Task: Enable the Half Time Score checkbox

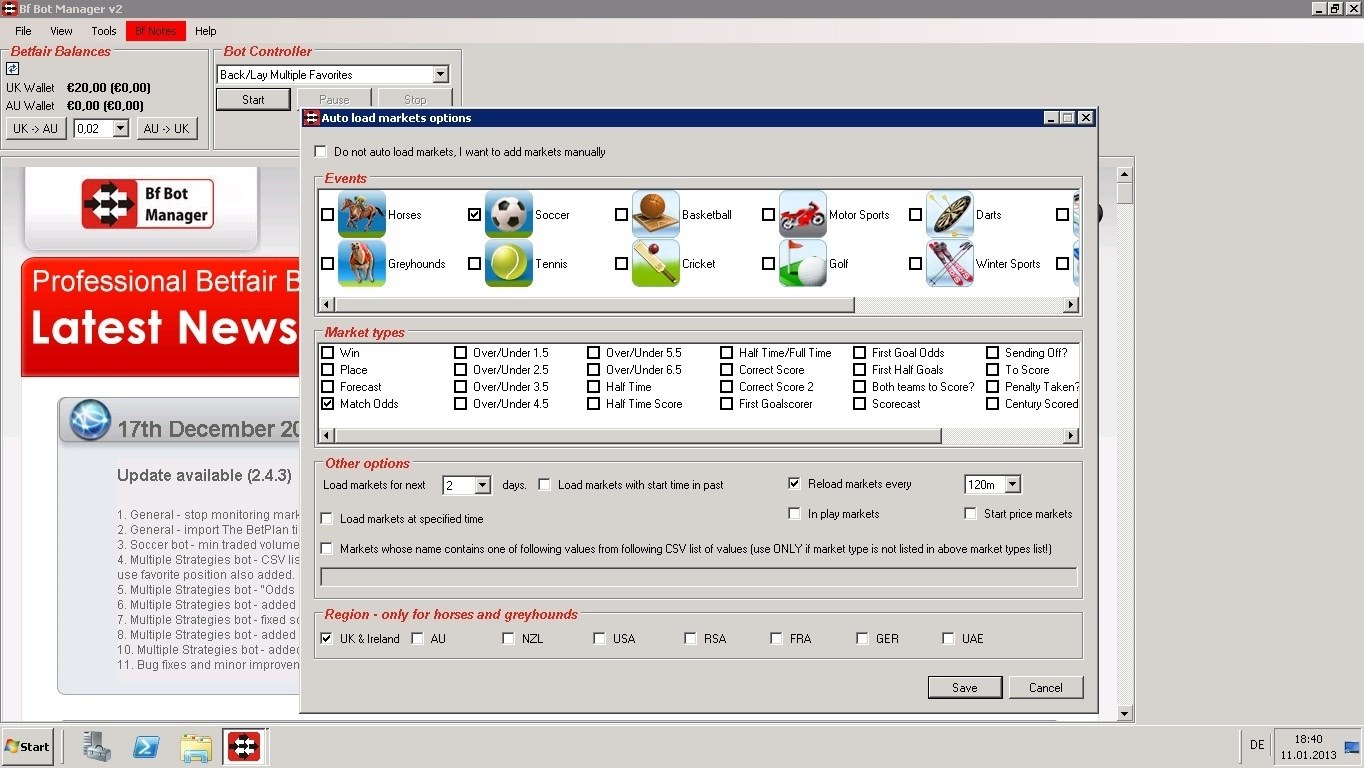Action: coord(594,404)
